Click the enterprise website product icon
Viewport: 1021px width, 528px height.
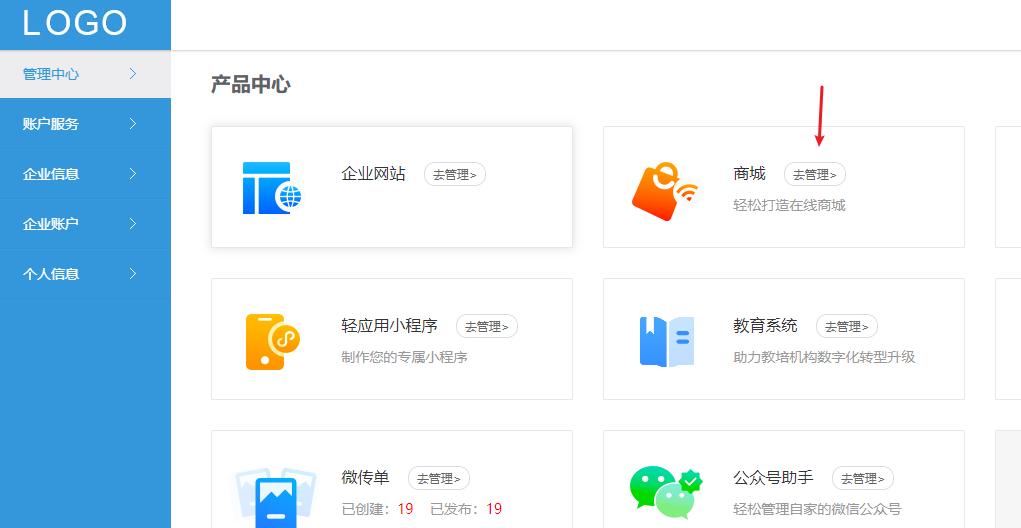[272, 188]
